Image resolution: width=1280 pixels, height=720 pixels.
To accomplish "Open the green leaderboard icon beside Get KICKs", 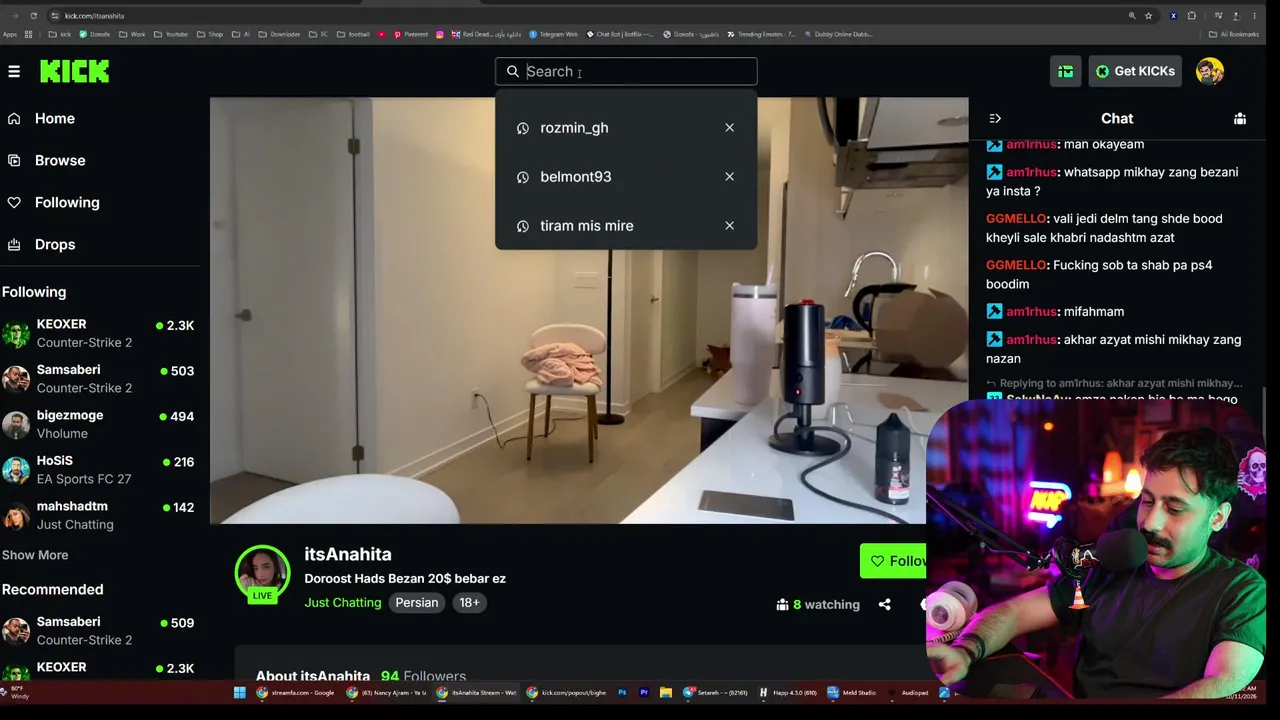I will coord(1065,71).
